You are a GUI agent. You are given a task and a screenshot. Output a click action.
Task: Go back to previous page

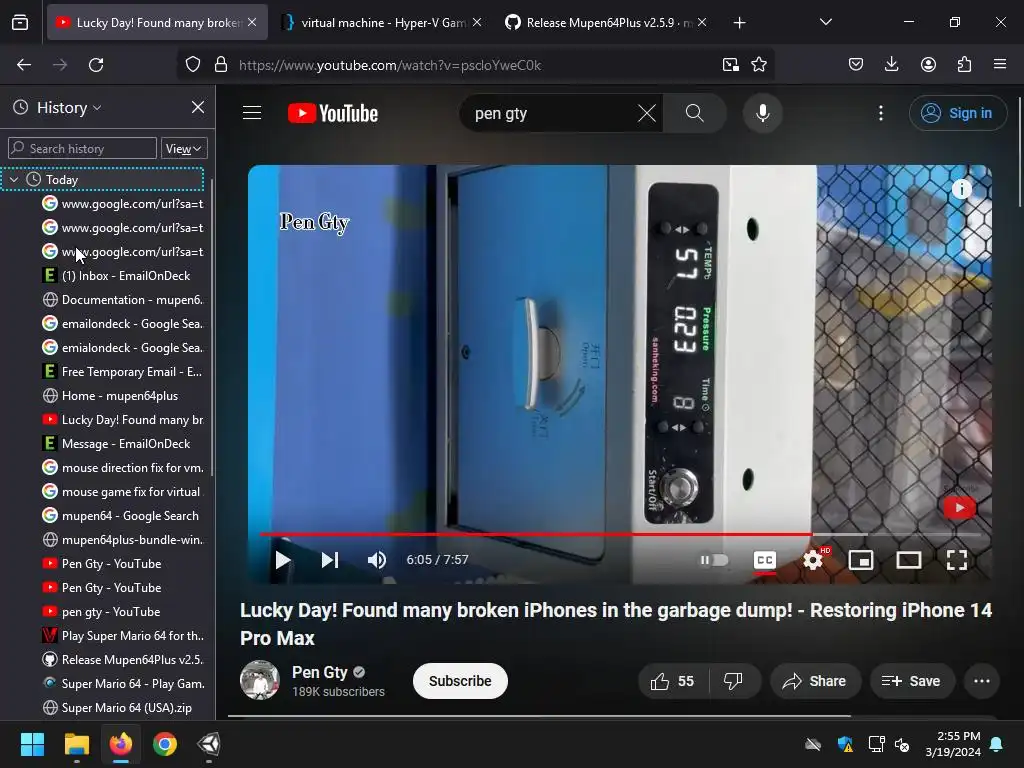click(x=24, y=65)
